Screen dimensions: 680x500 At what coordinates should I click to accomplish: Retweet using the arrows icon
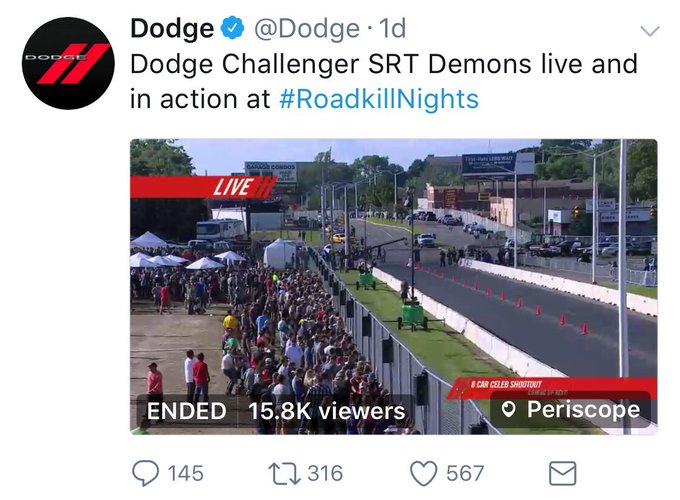click(x=284, y=473)
